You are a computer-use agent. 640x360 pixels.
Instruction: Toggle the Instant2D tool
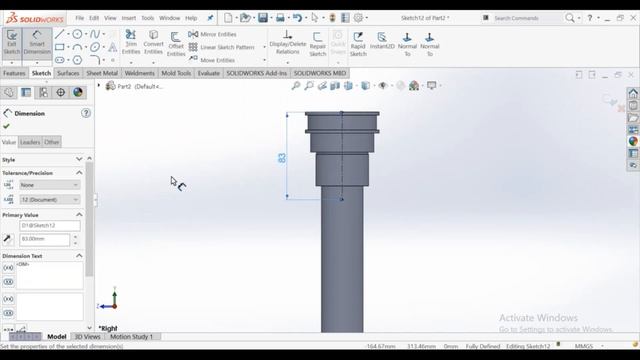(x=382, y=41)
